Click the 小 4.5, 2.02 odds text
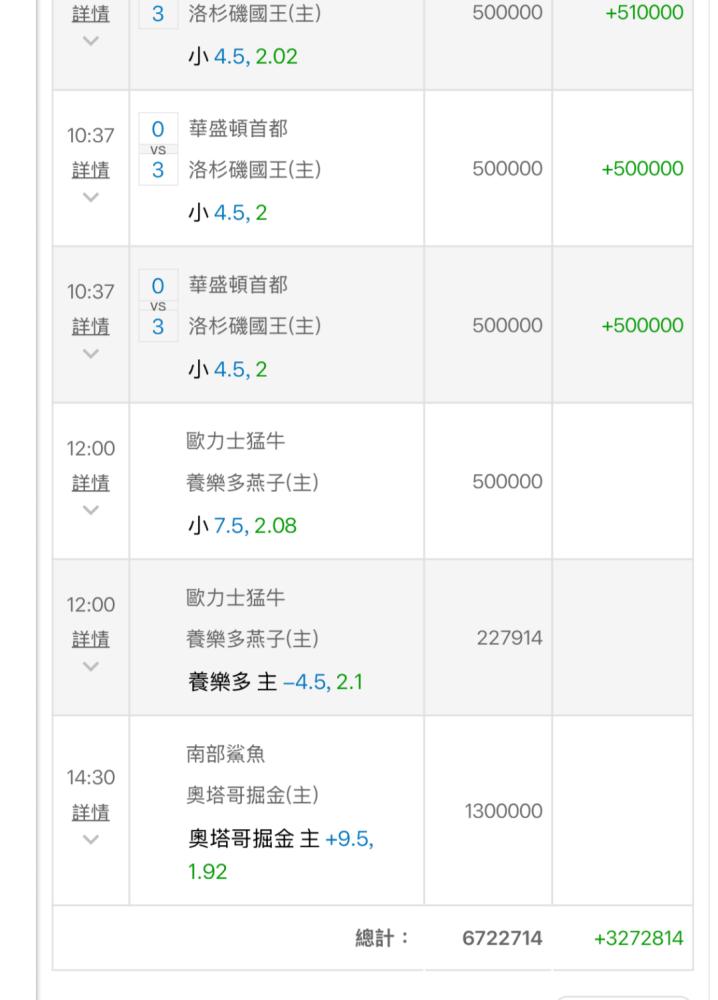 point(243,57)
